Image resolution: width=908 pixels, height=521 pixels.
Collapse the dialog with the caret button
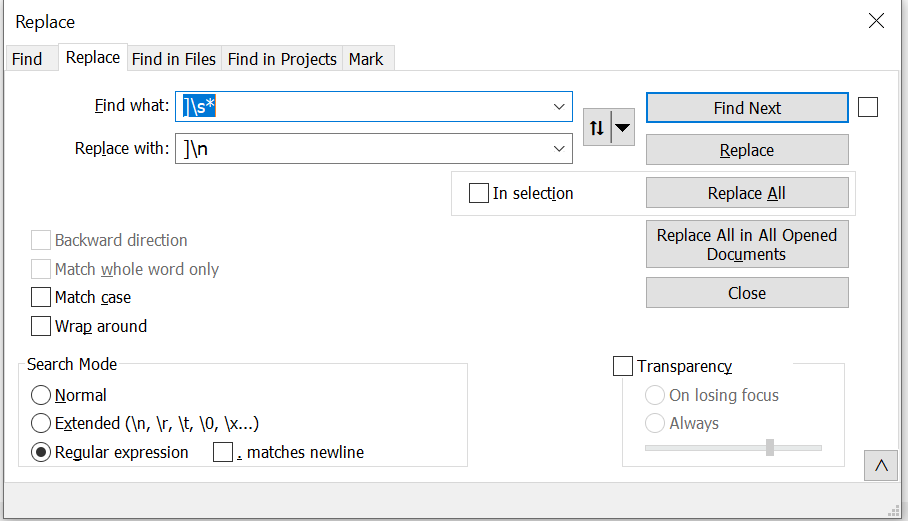tap(881, 466)
